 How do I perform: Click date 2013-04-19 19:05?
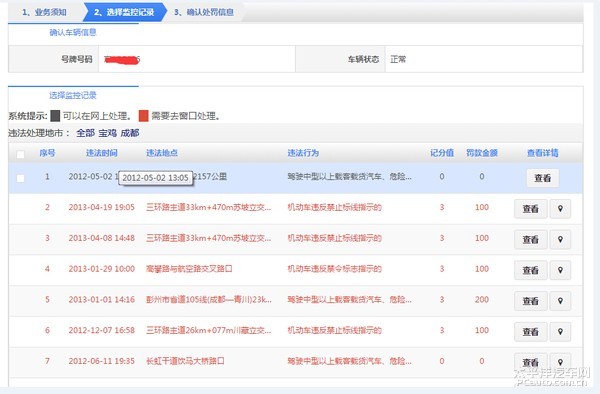click(x=102, y=207)
